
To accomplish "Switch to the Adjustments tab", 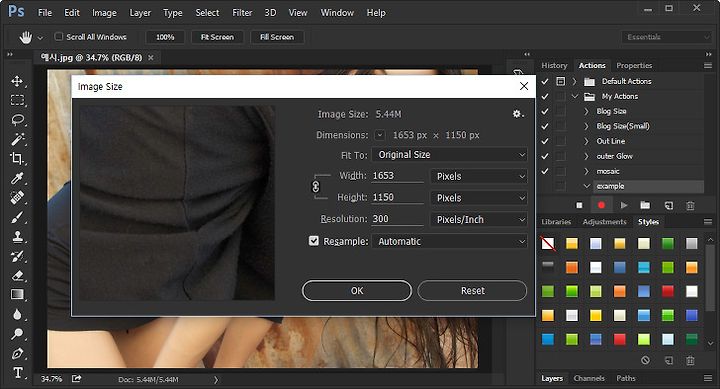I will point(604,222).
